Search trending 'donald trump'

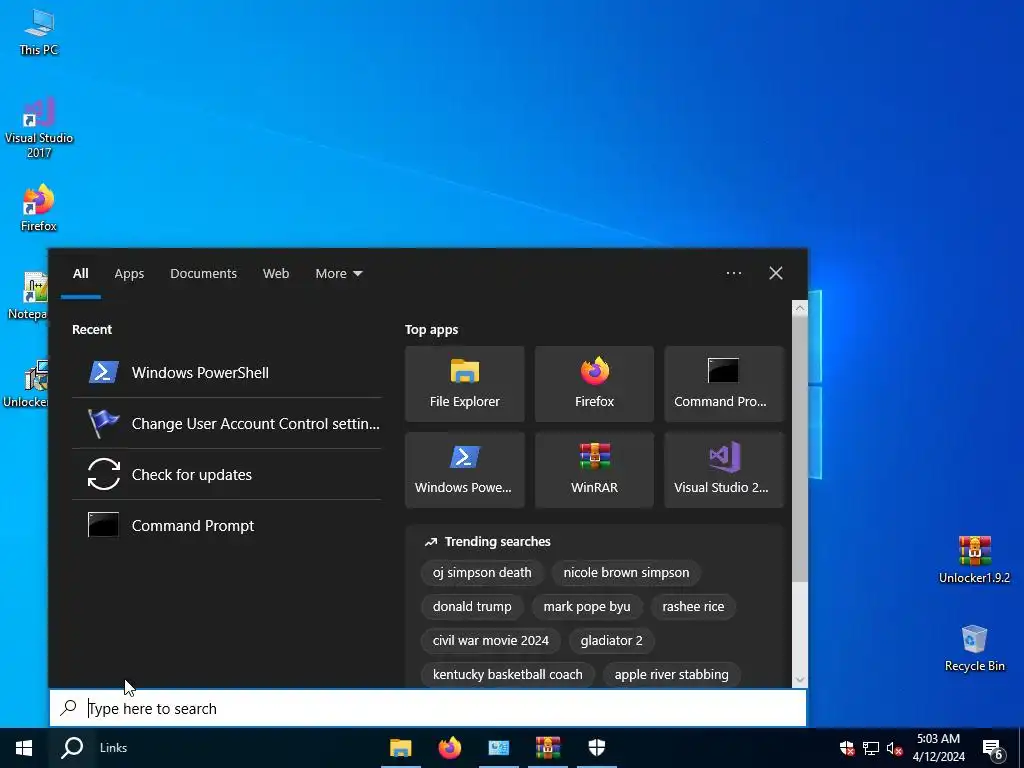pos(472,607)
